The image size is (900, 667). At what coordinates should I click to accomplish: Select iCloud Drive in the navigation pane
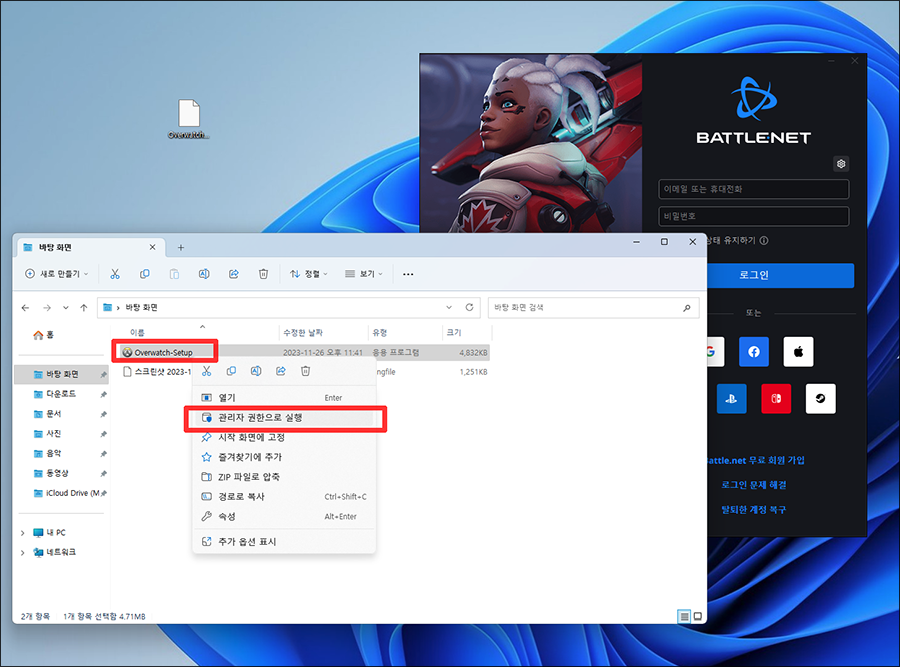point(61,493)
